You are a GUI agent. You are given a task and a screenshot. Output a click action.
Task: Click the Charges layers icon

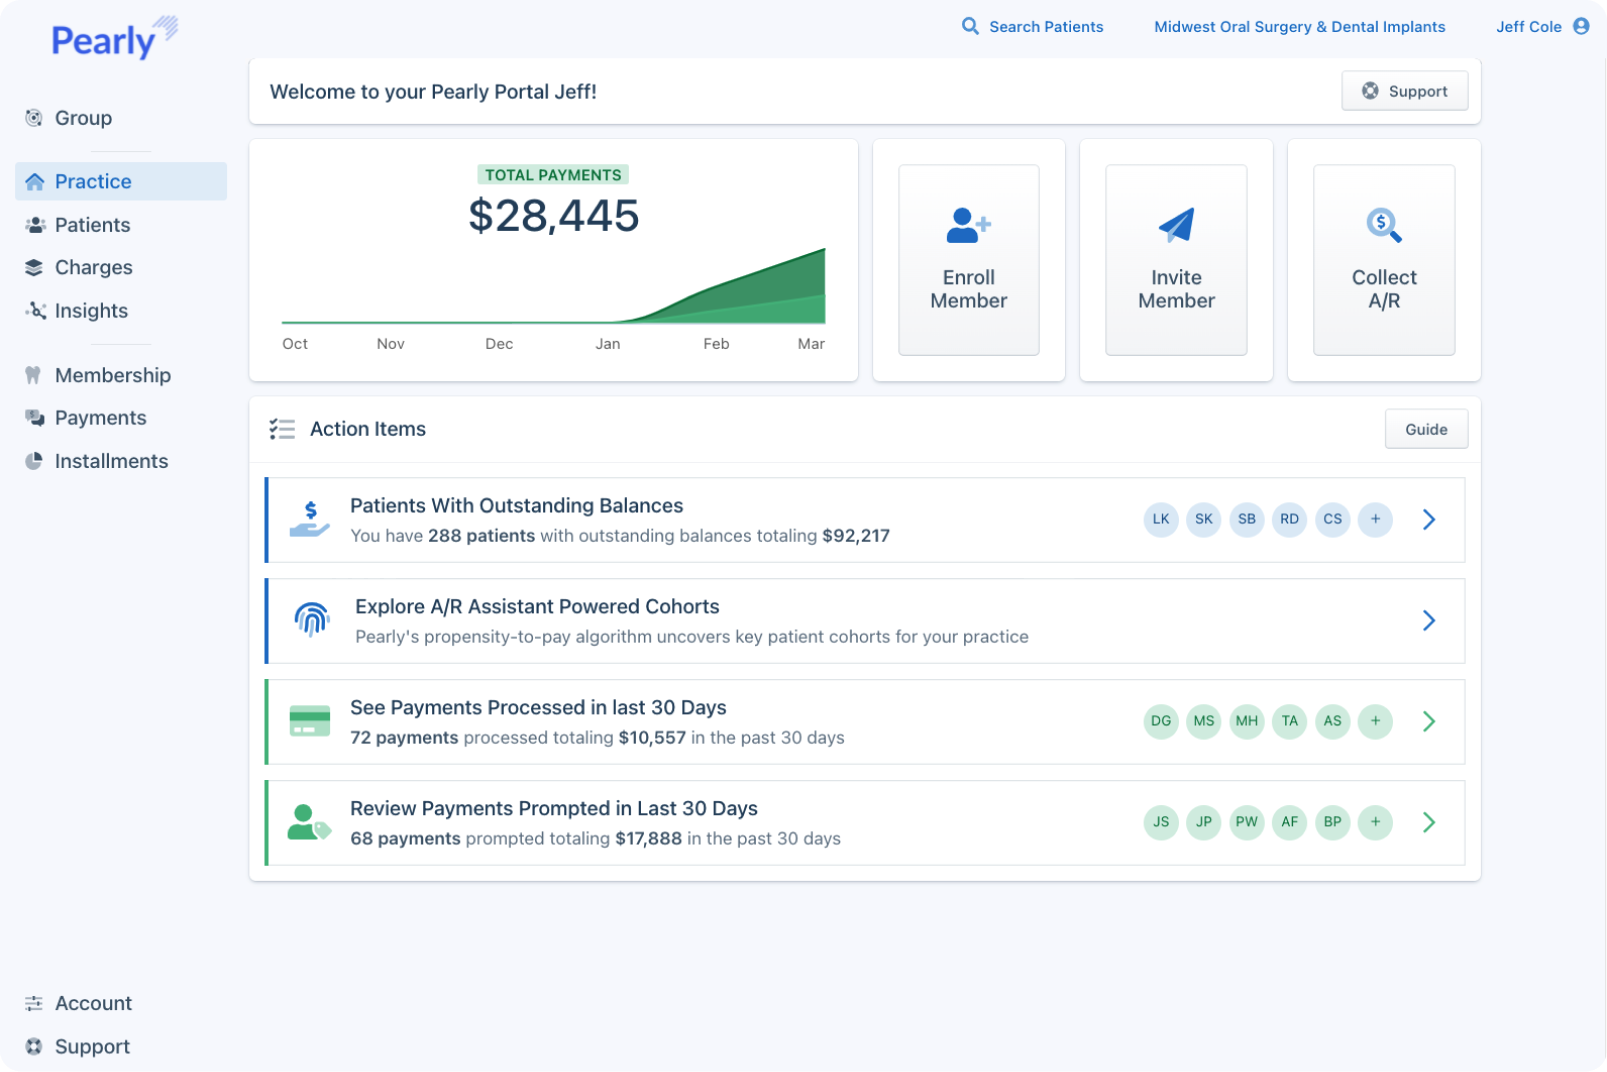pos(34,267)
